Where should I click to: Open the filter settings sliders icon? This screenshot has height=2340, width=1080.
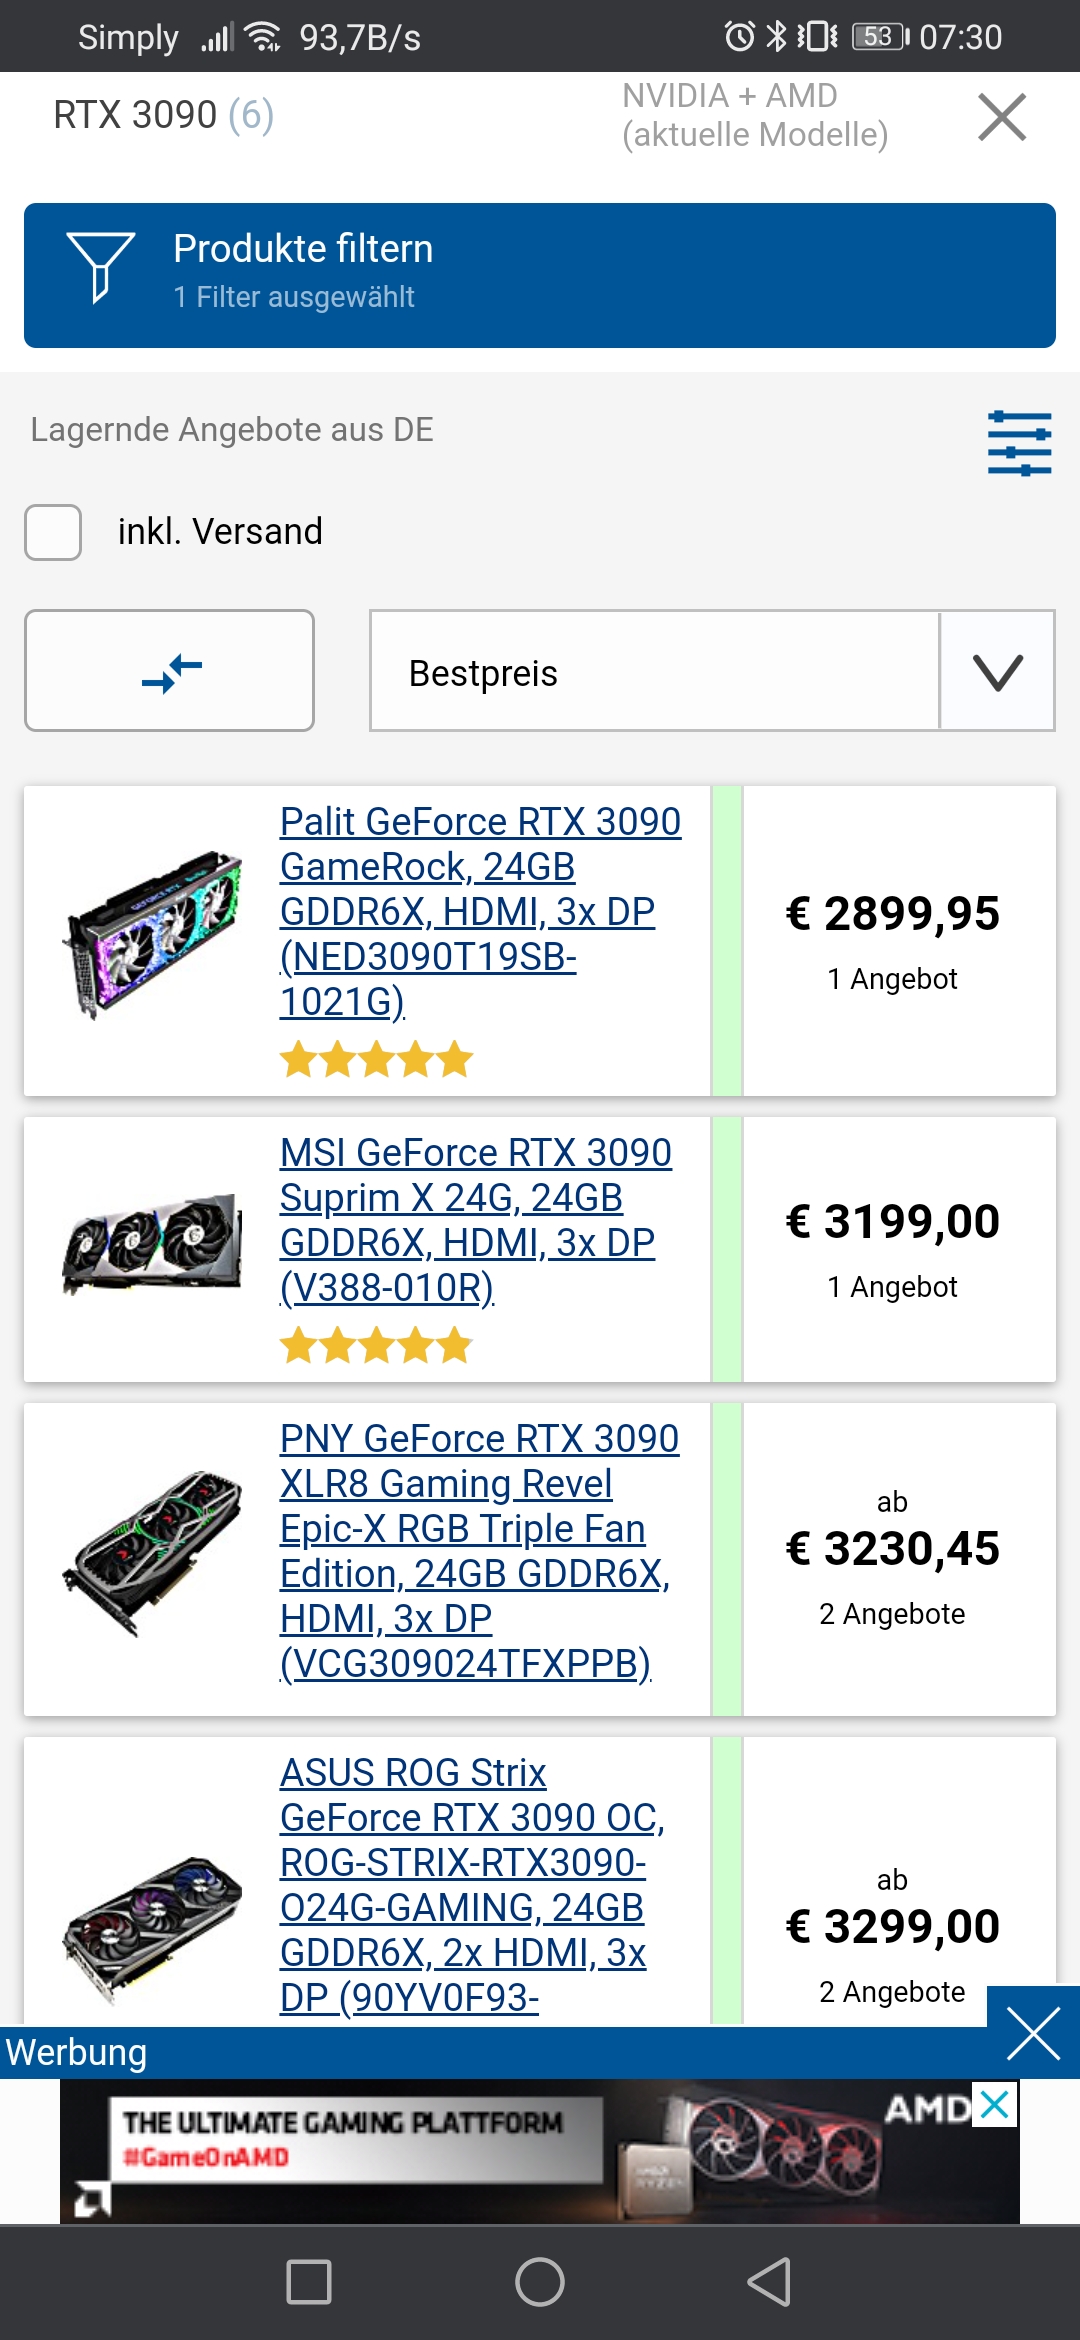[x=1019, y=443]
